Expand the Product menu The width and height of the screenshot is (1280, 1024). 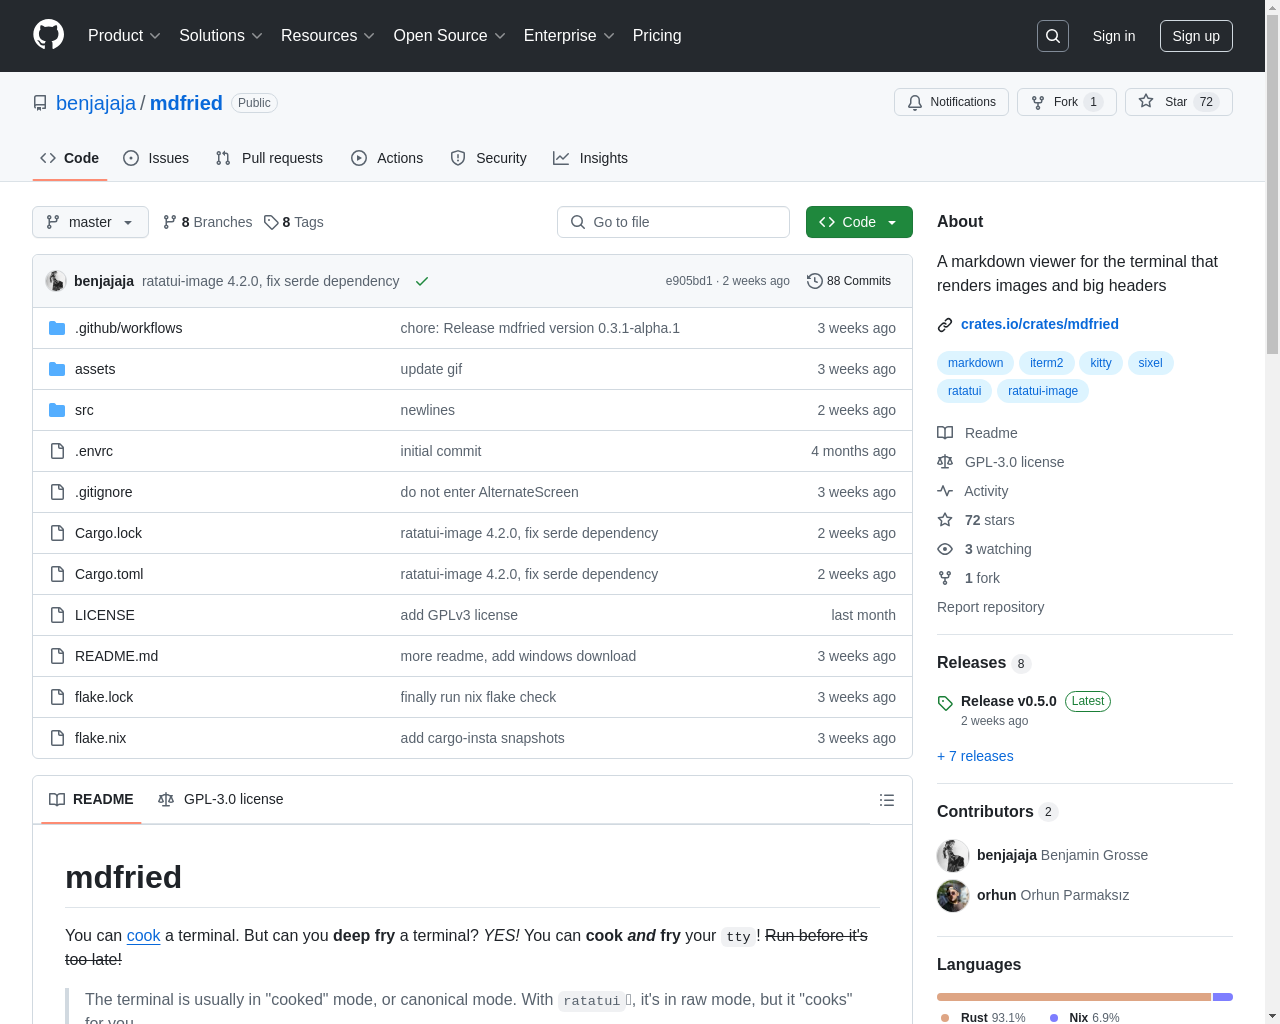tap(124, 36)
